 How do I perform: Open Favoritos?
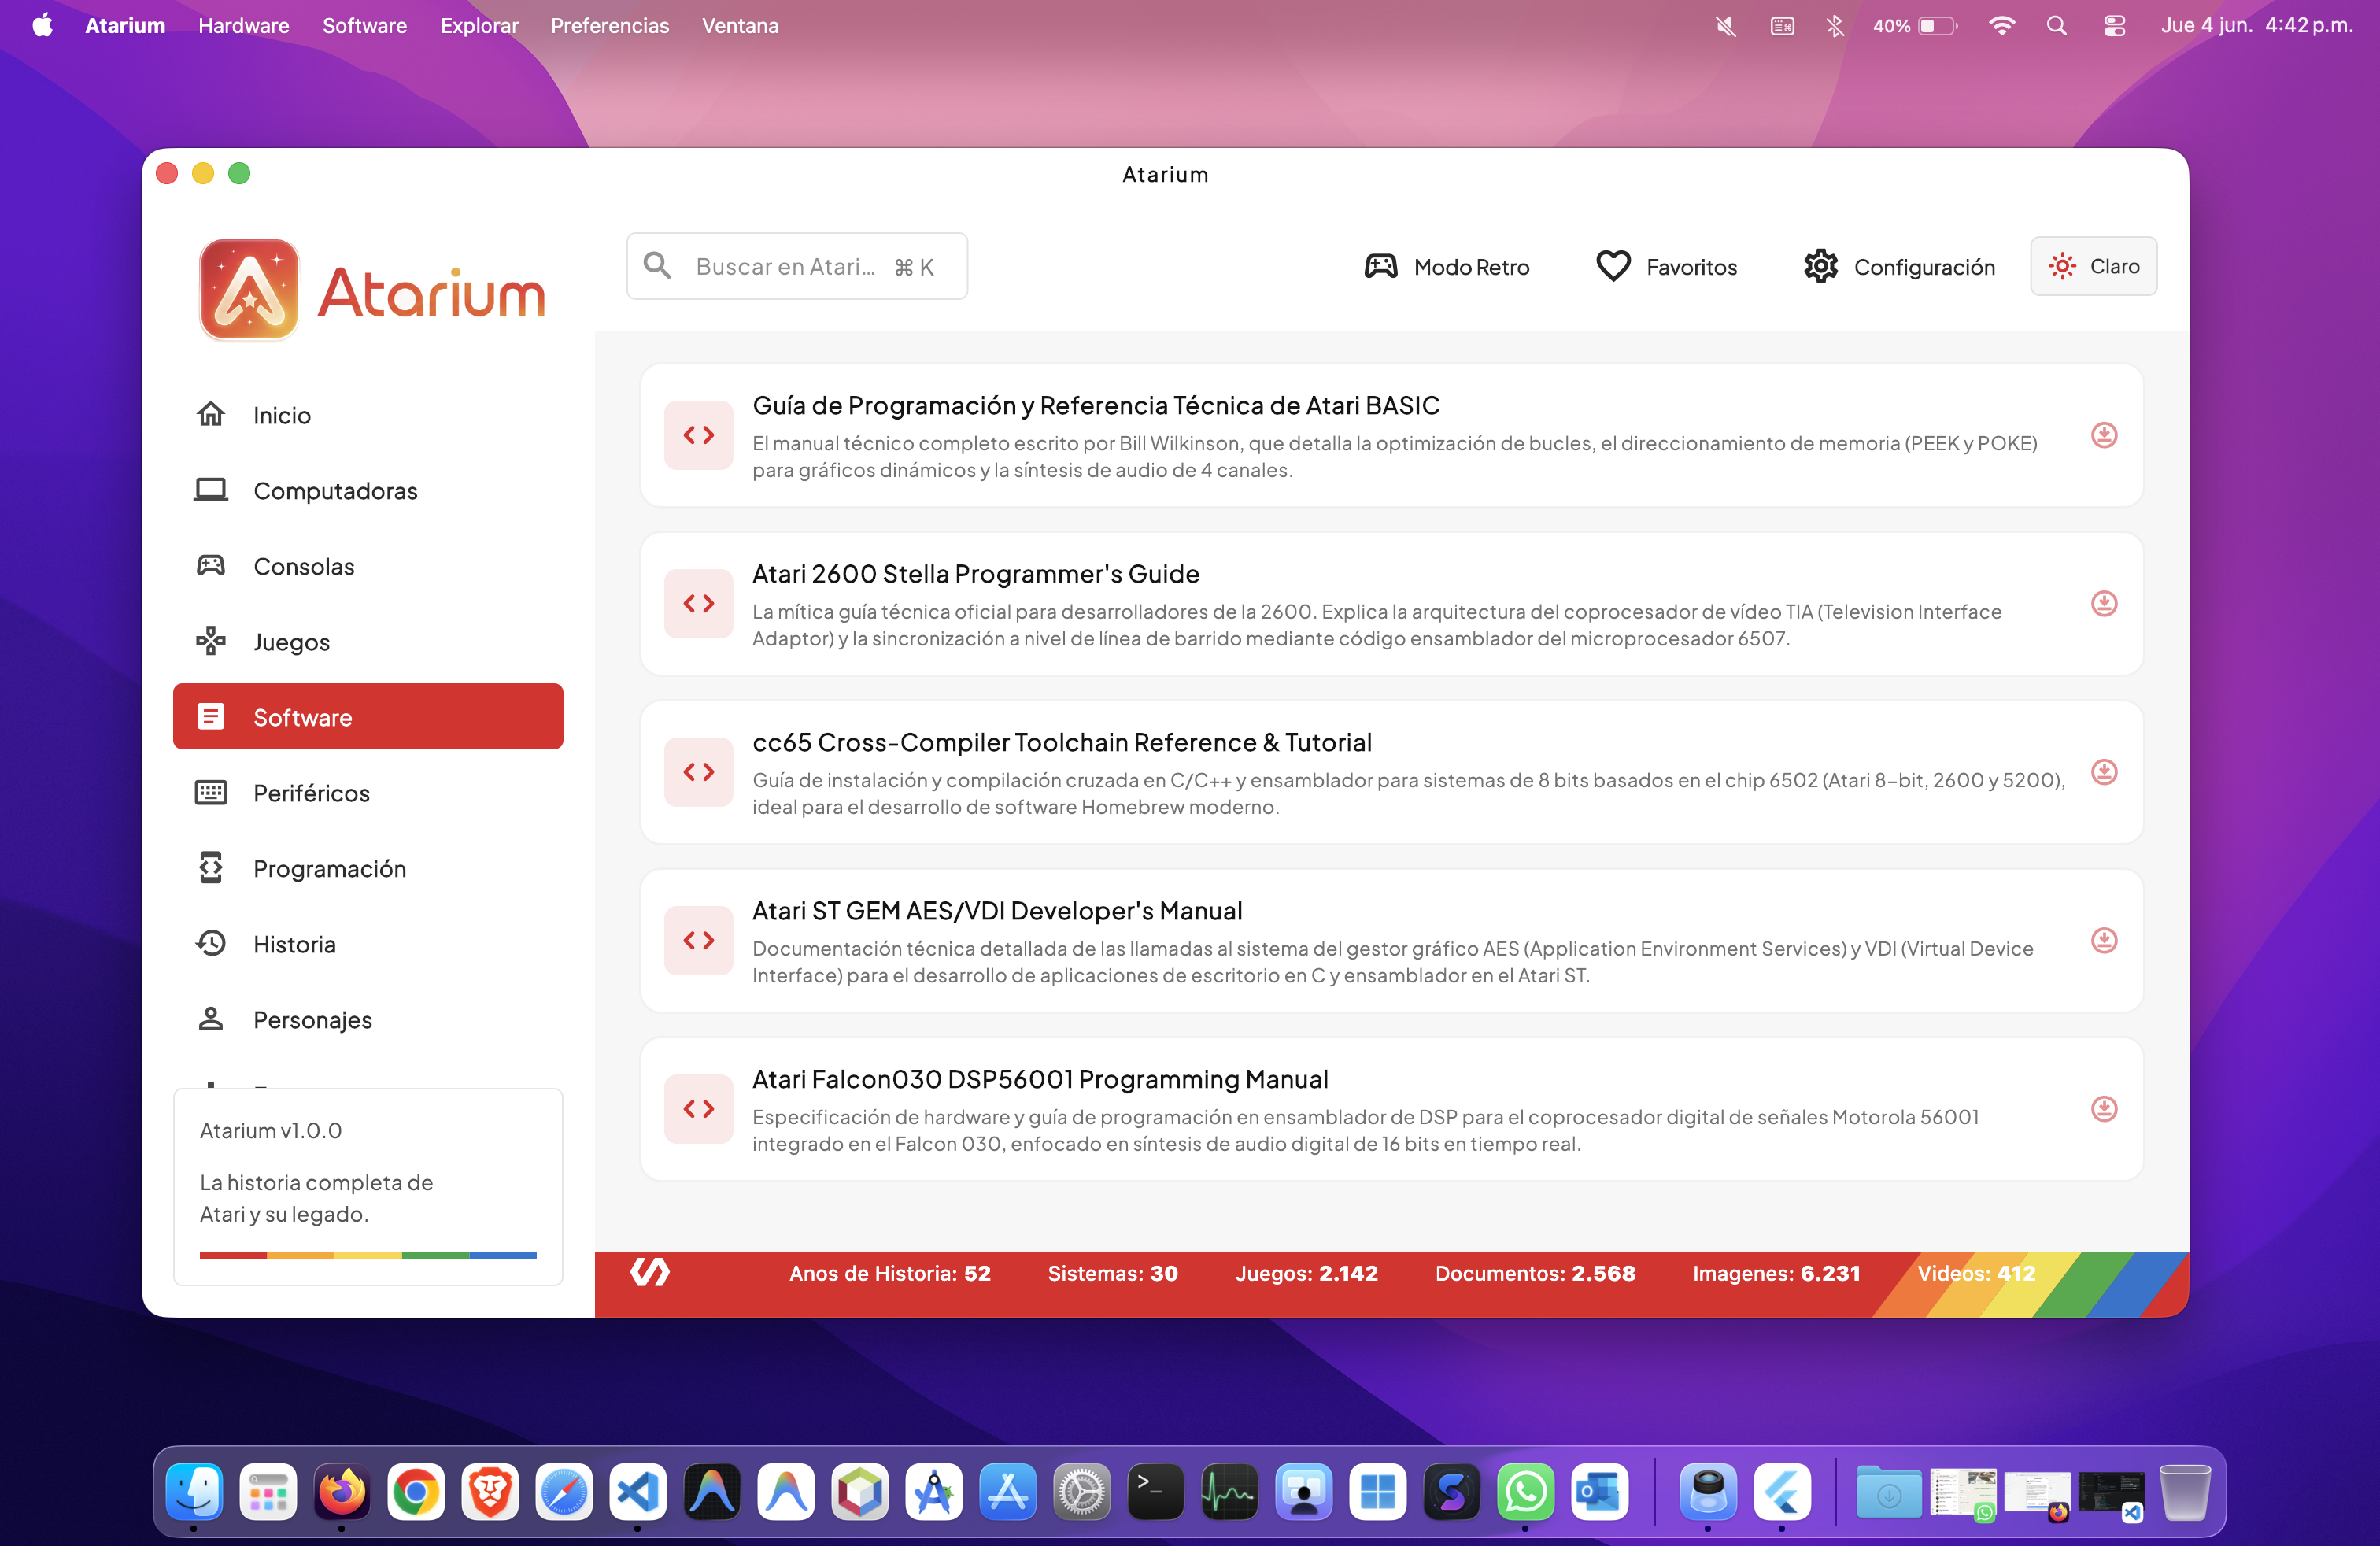coord(1666,267)
